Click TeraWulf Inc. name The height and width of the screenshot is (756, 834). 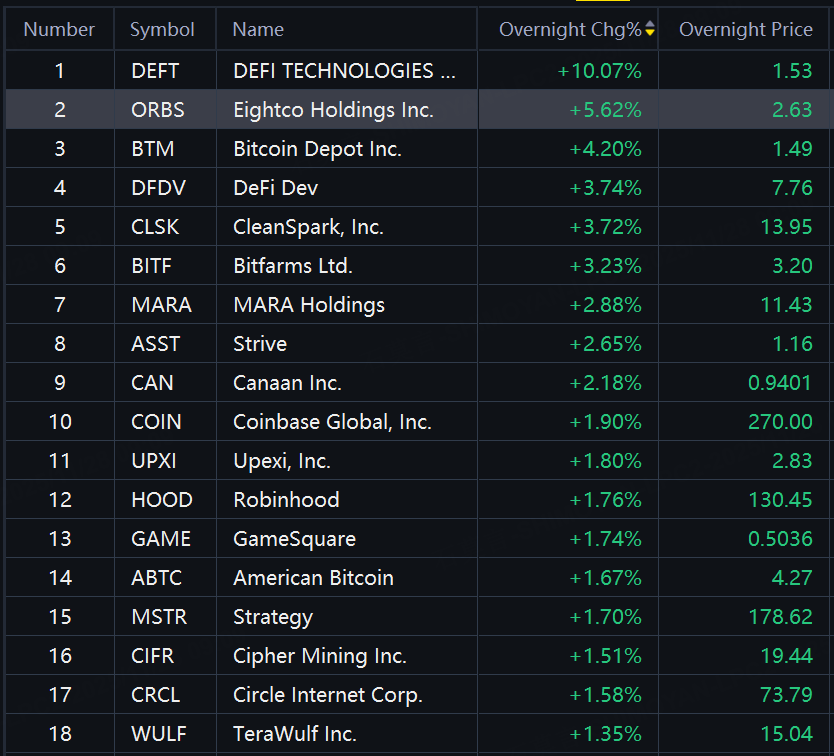[294, 734]
